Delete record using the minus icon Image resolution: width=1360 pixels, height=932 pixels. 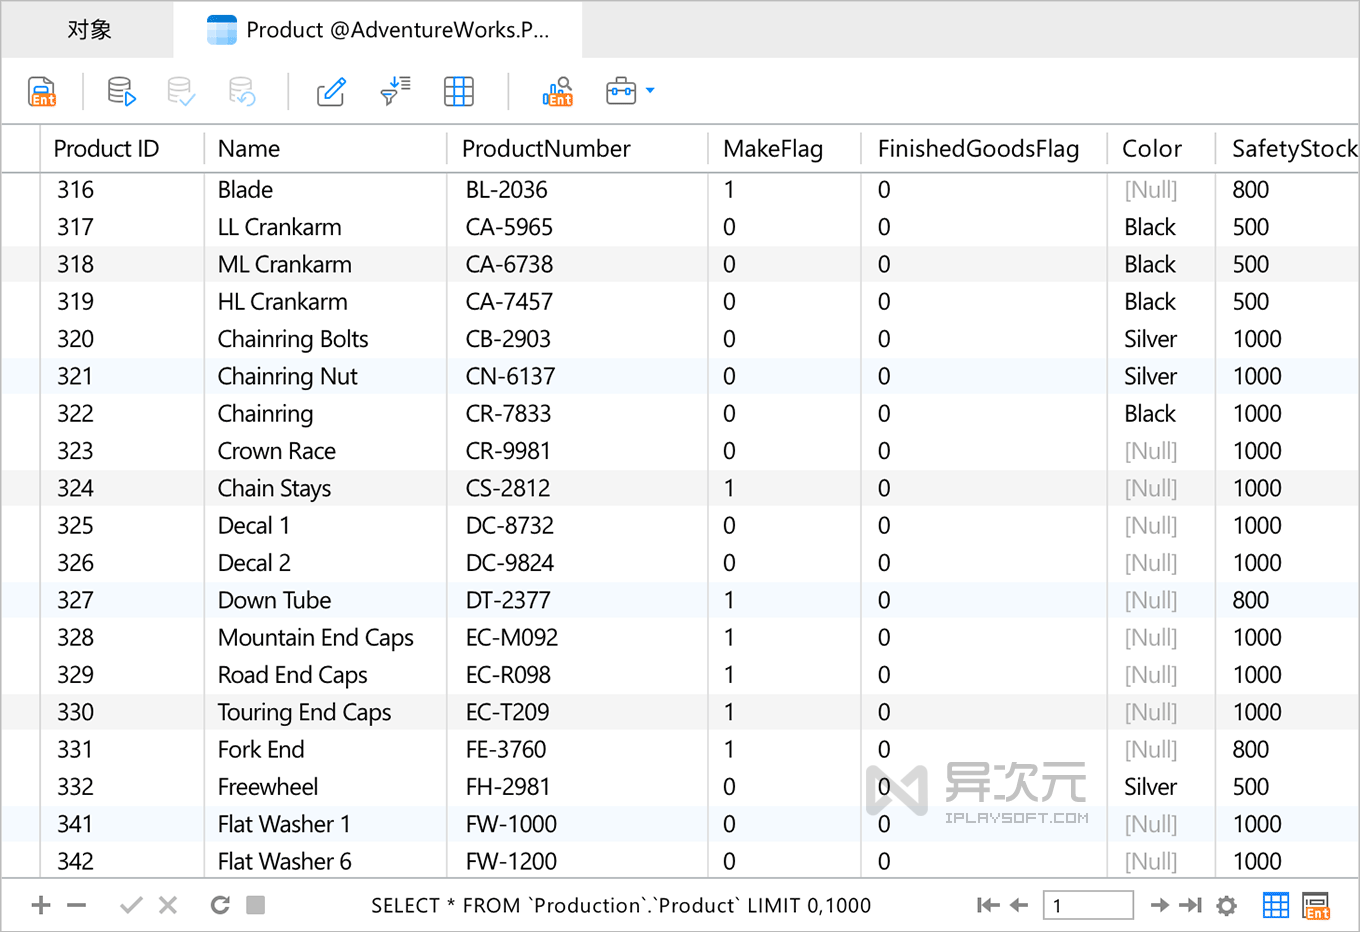point(77,905)
